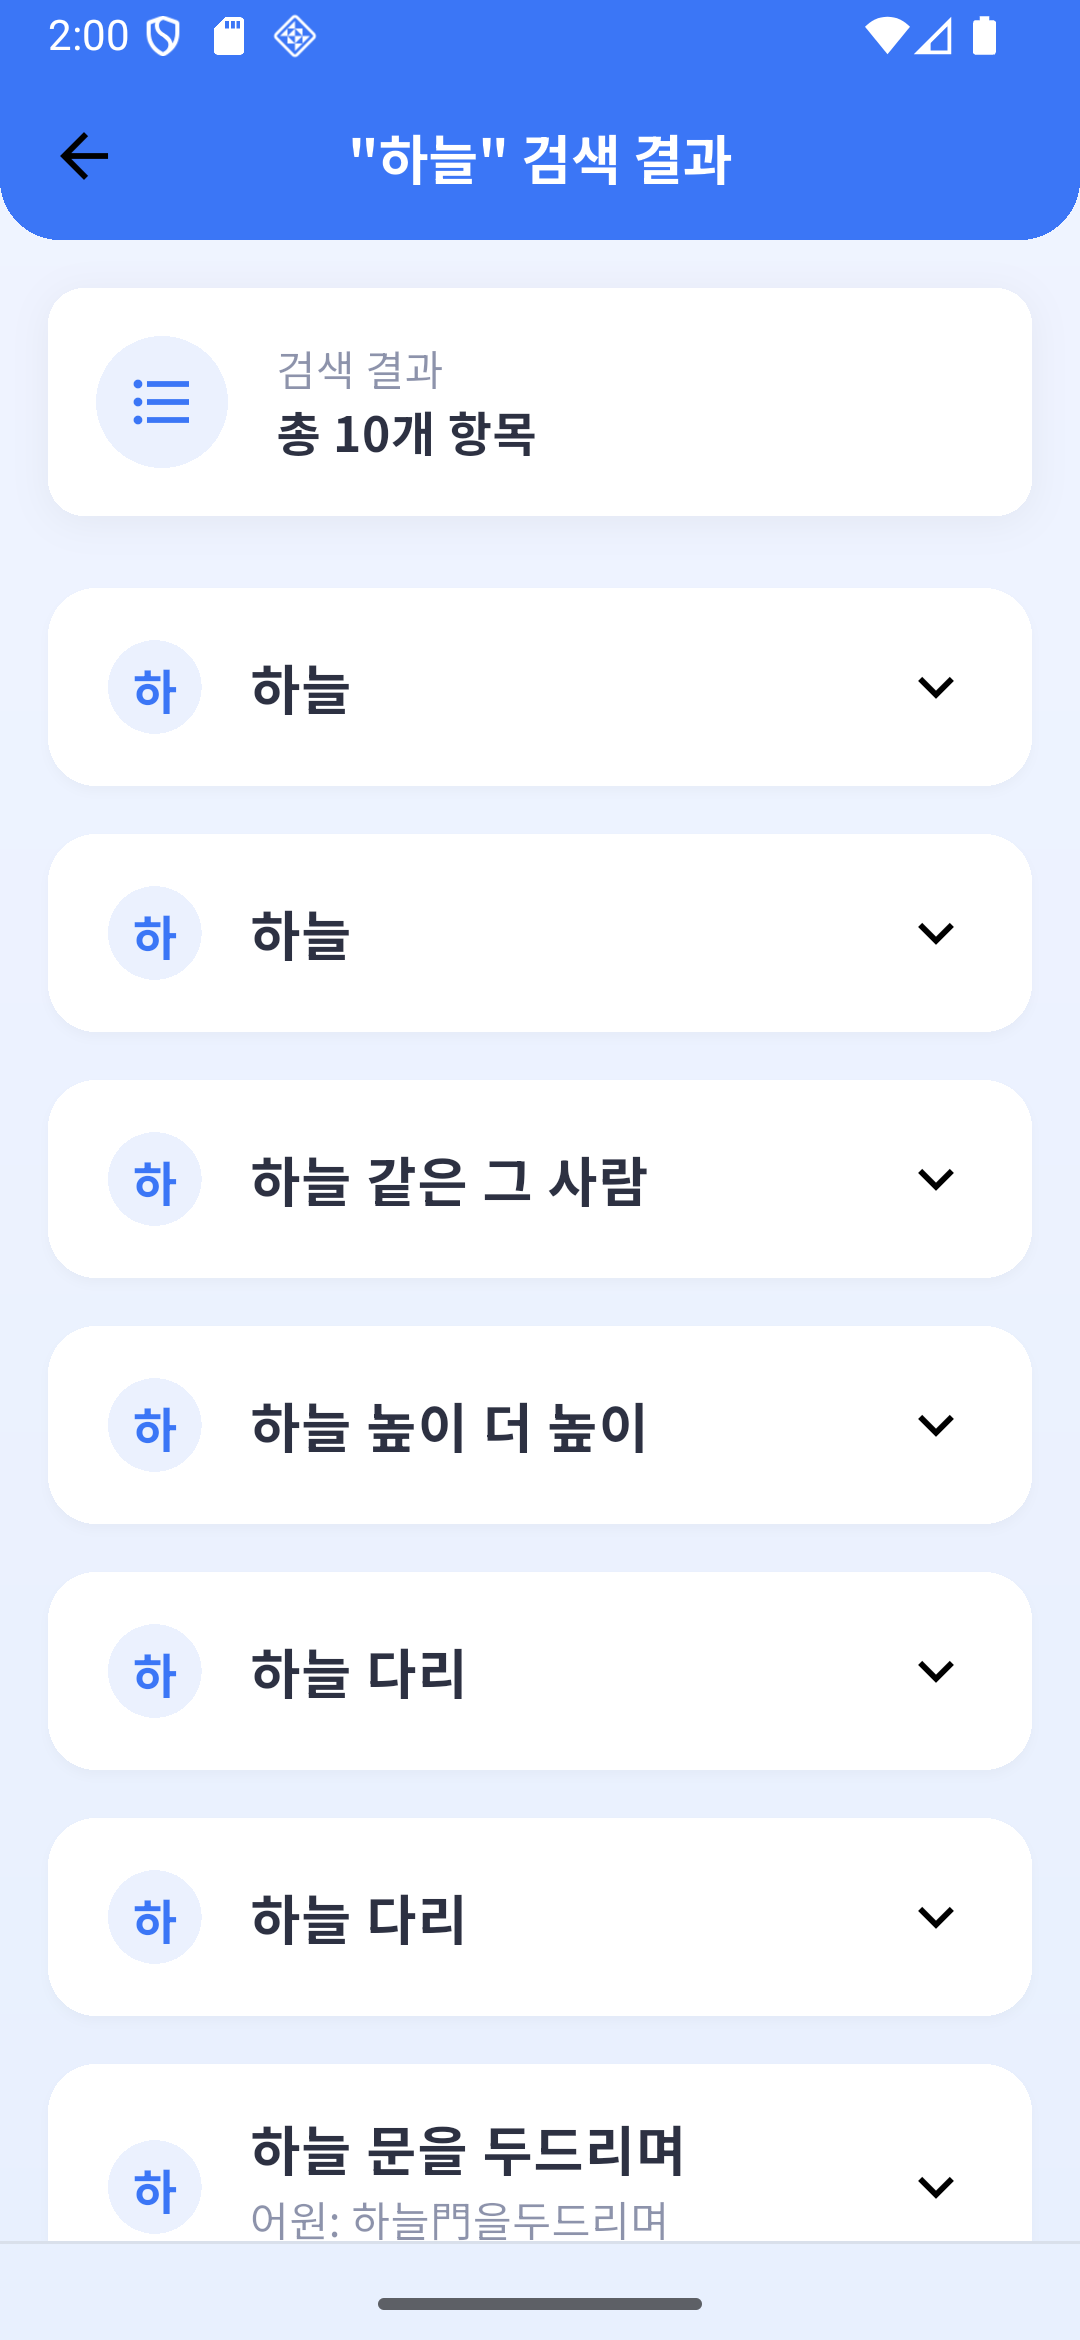
Task: Open the 하늘 문을 두드리며 result title
Action: 467,2150
